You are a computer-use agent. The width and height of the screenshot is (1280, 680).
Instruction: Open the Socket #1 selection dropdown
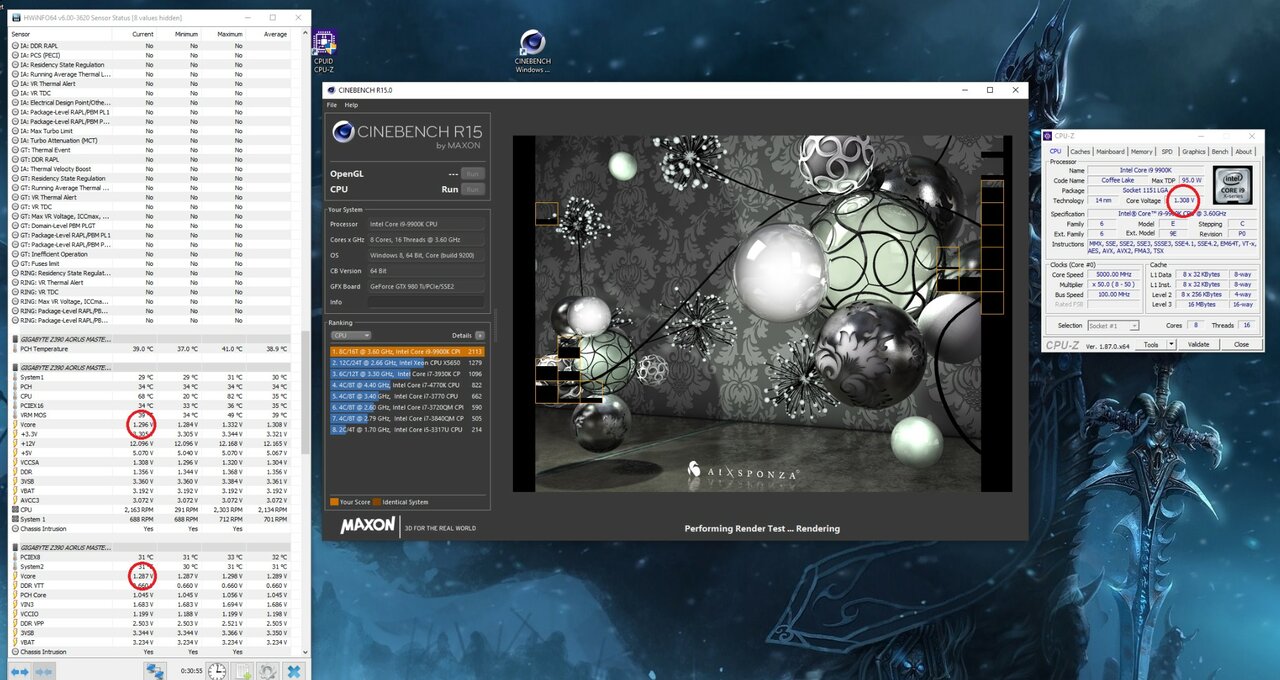(1113, 325)
